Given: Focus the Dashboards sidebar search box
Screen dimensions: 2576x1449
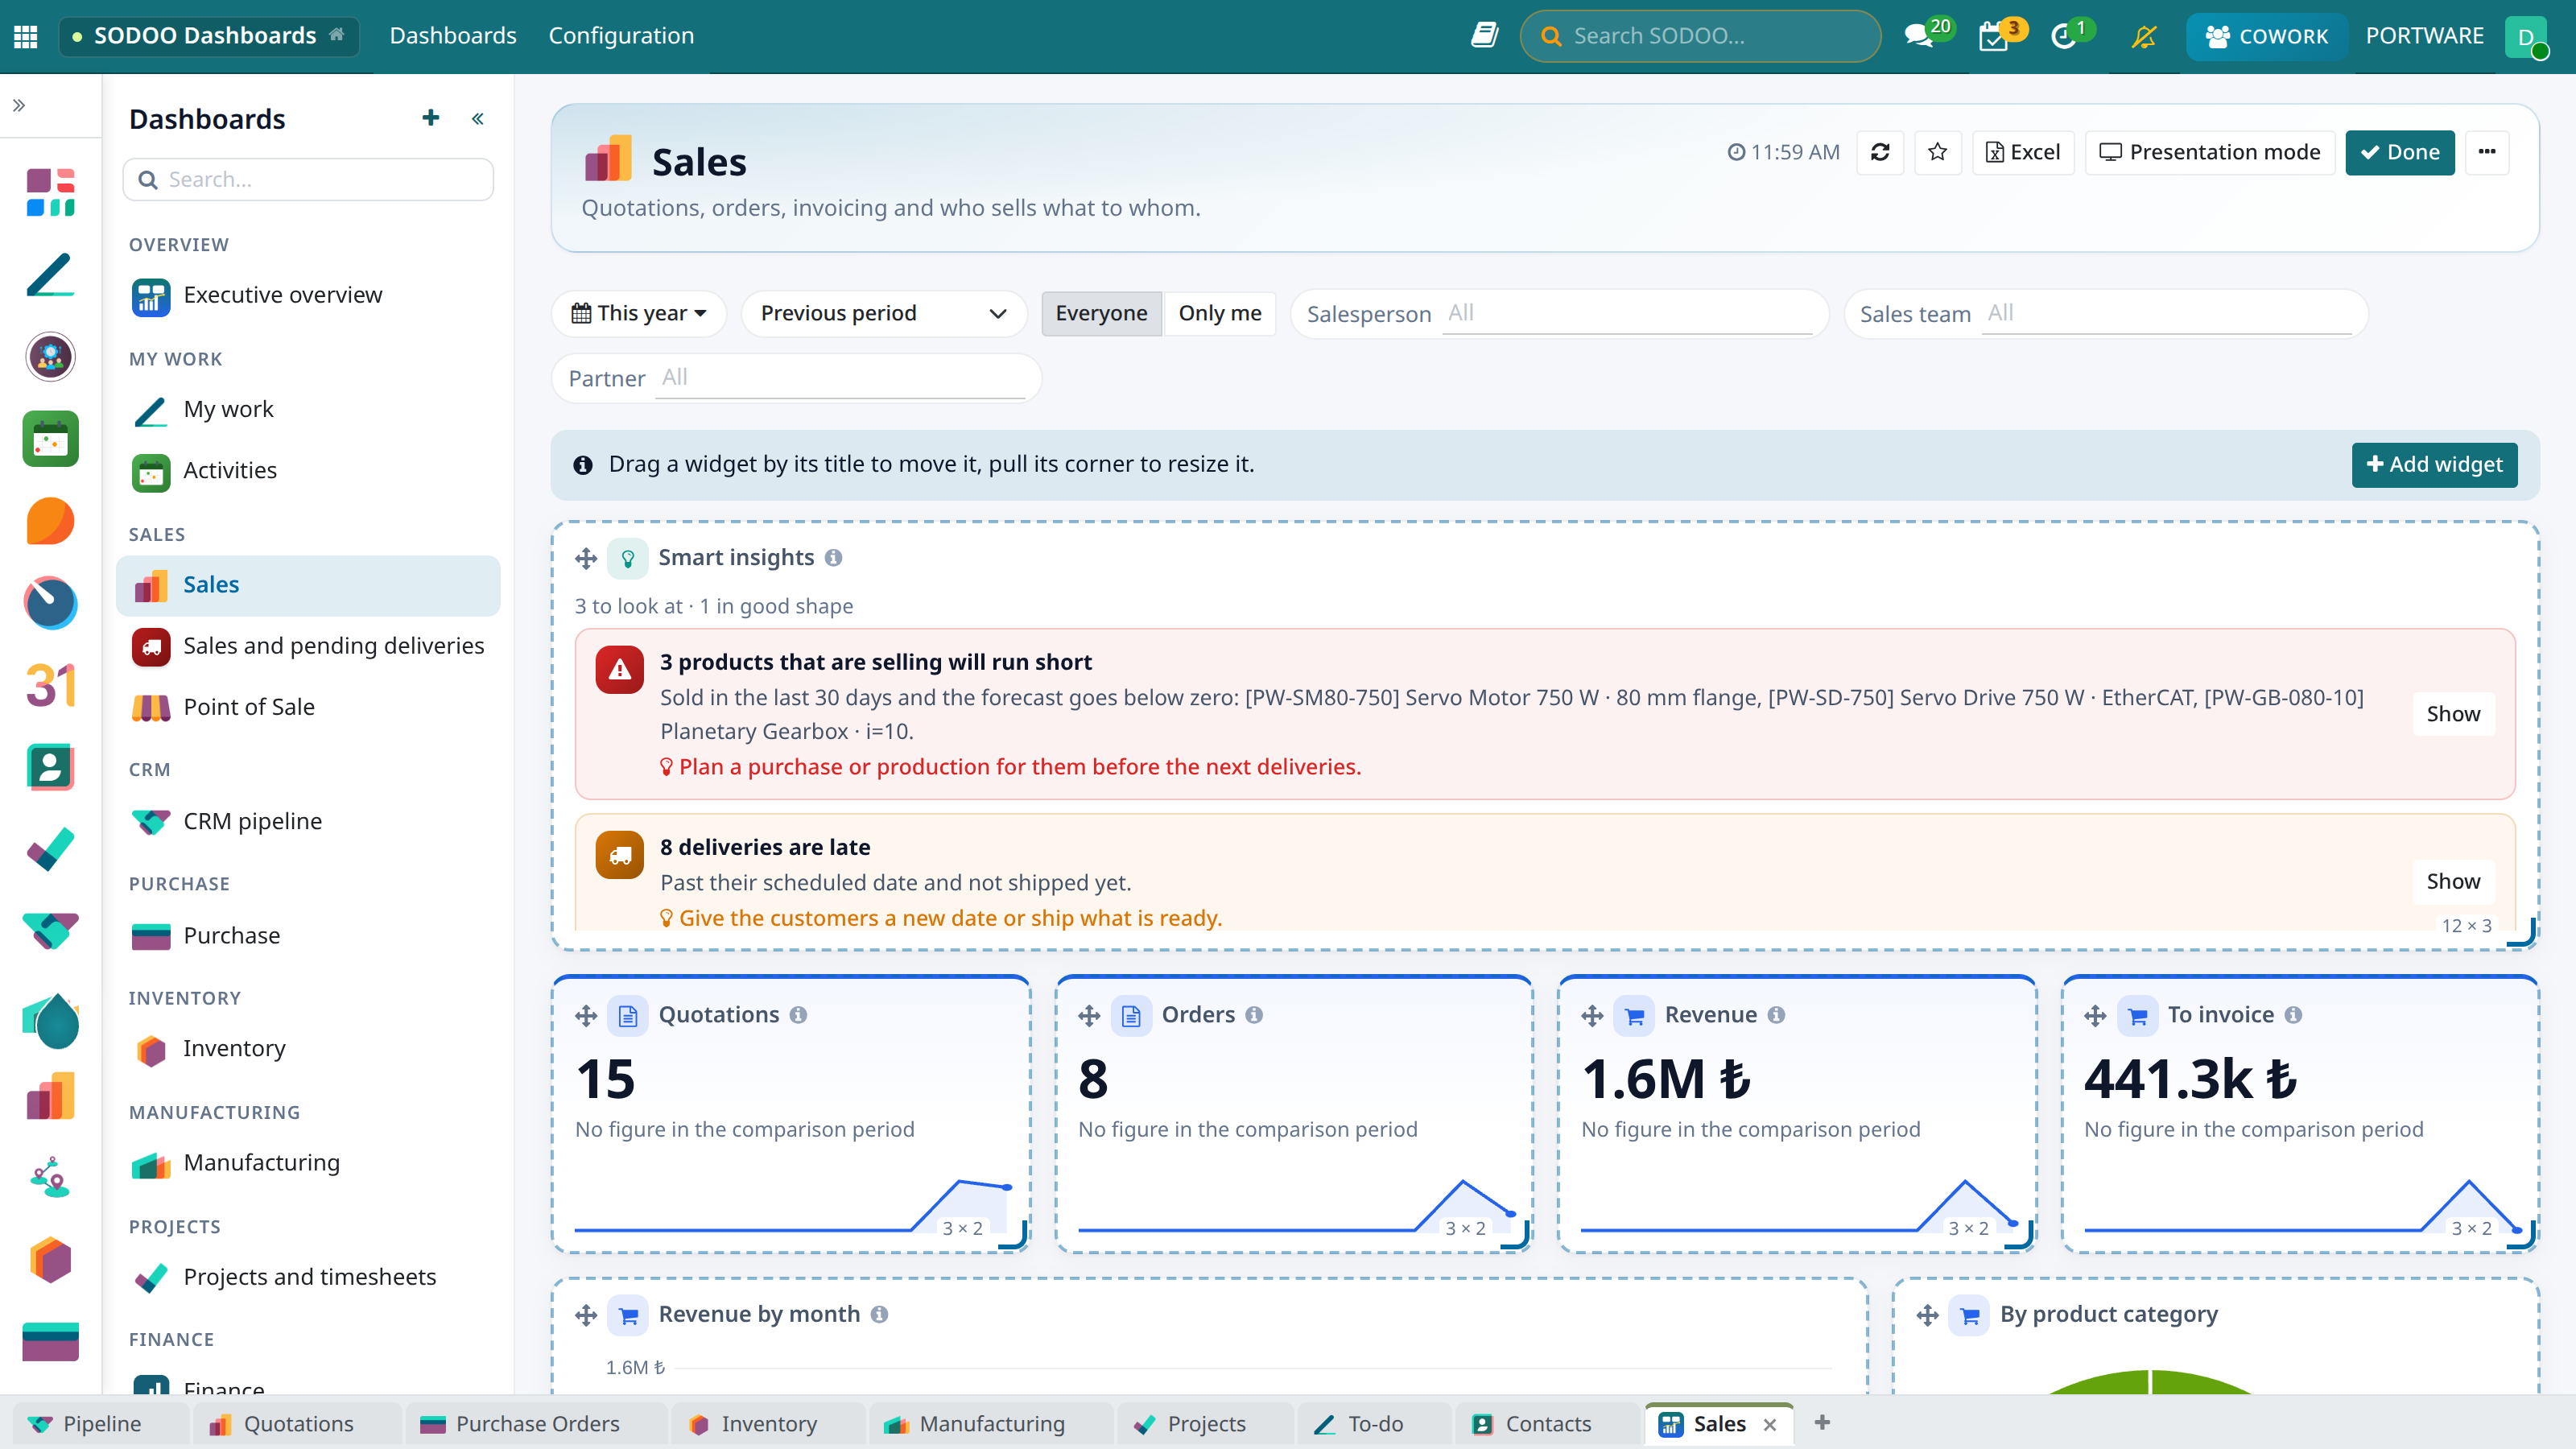Looking at the screenshot, I should tap(308, 179).
